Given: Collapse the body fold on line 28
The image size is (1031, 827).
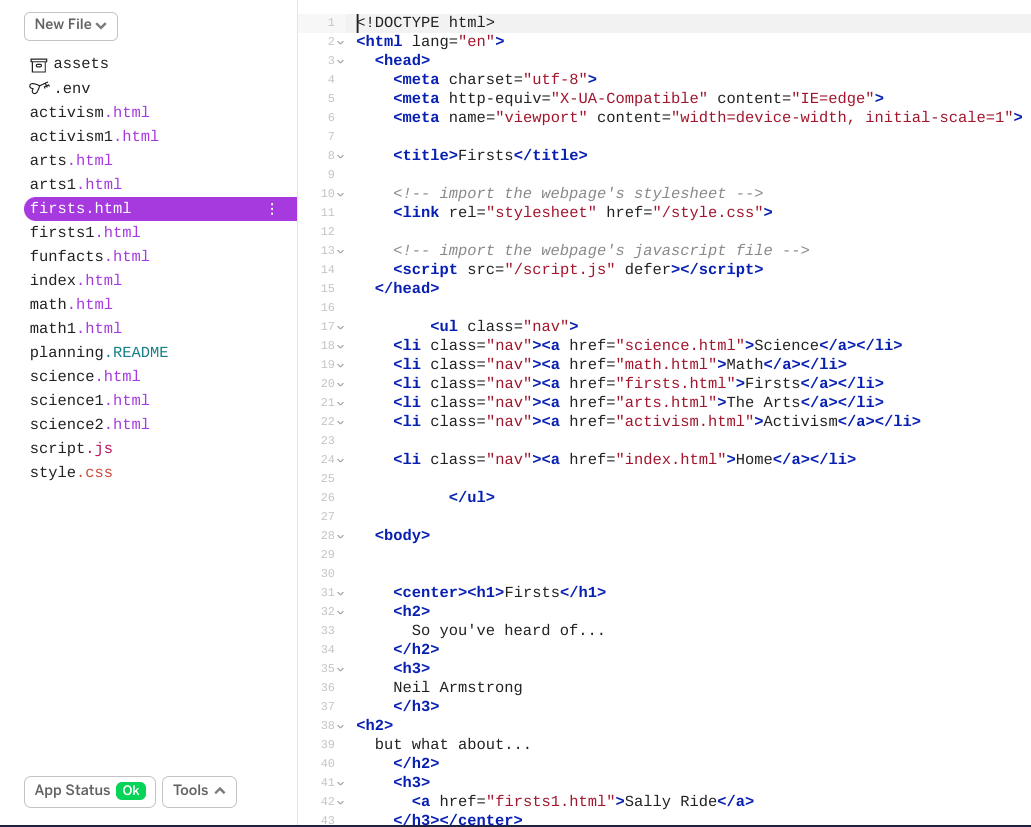Looking at the screenshot, I should [341, 536].
